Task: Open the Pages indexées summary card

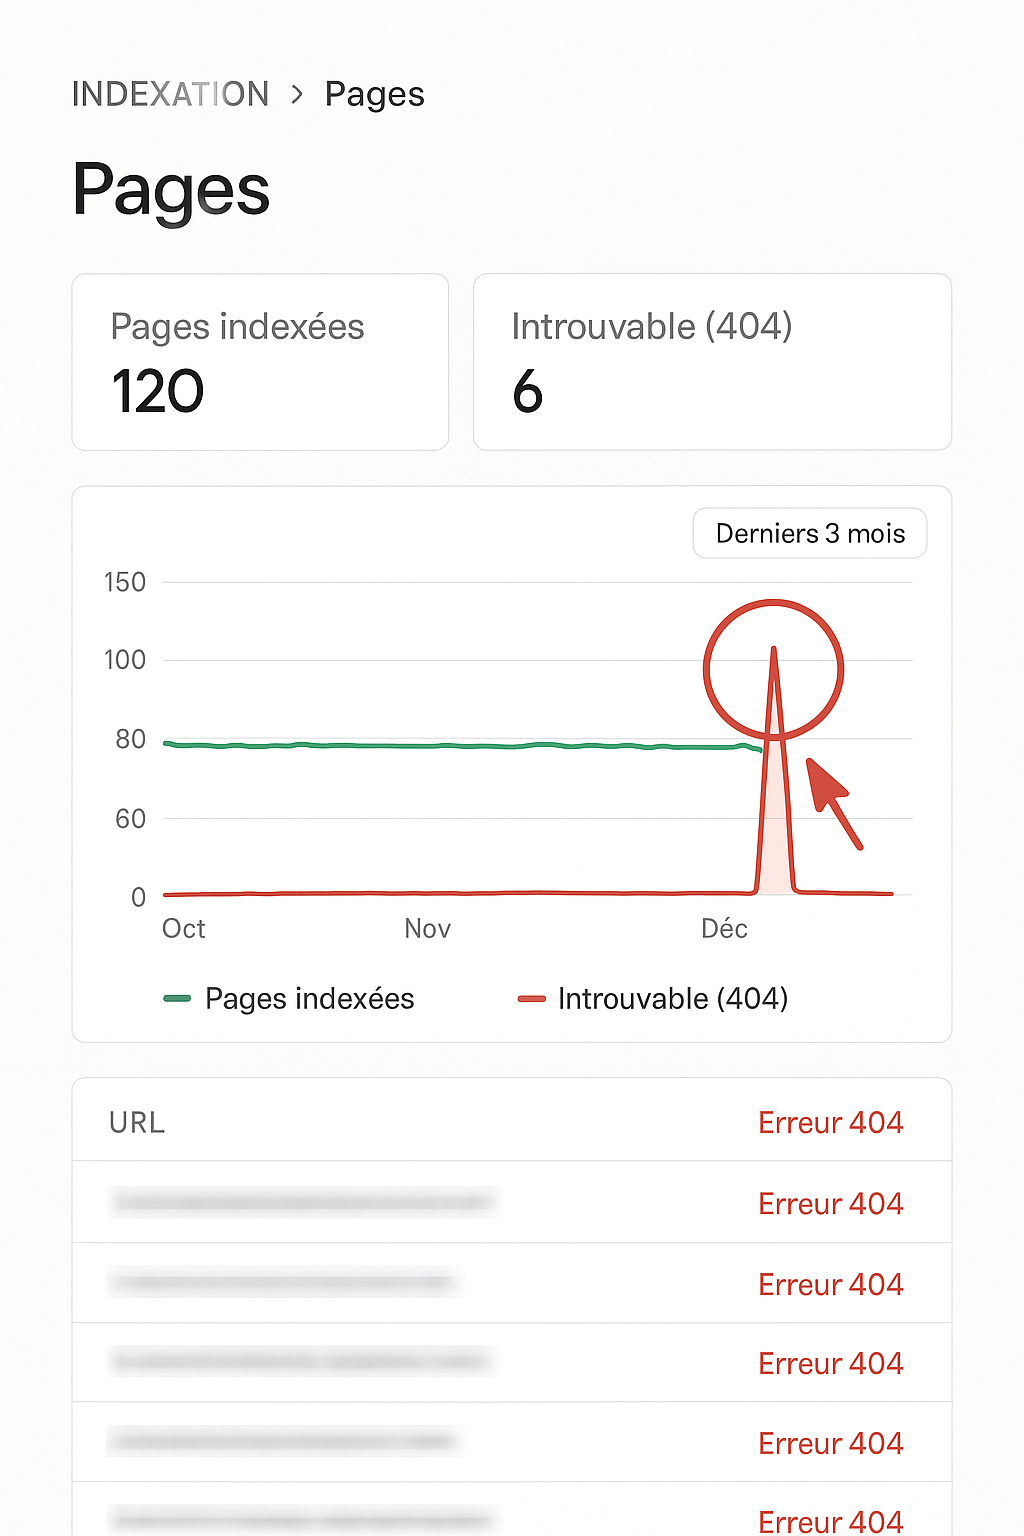Action: 260,361
